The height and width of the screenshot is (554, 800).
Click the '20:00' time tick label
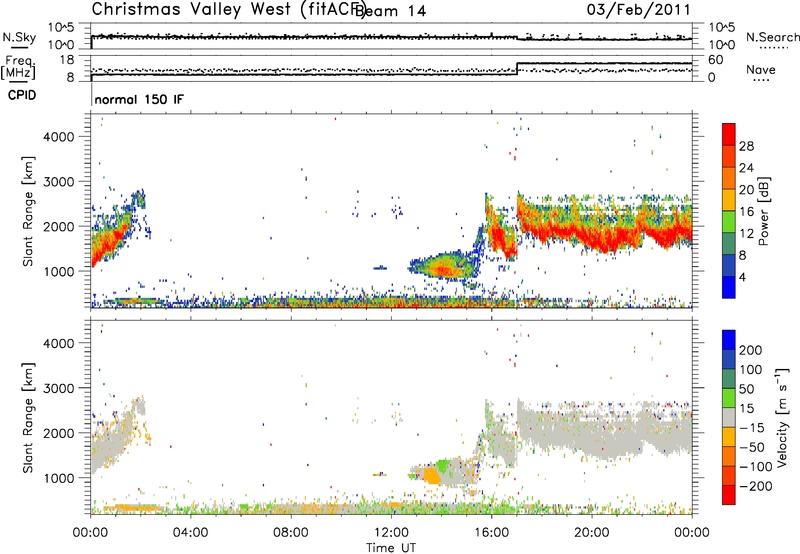591,533
